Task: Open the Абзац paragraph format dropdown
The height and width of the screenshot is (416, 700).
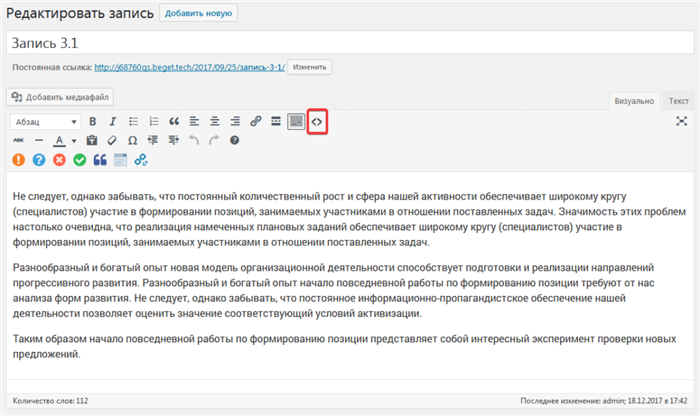Action: point(45,122)
